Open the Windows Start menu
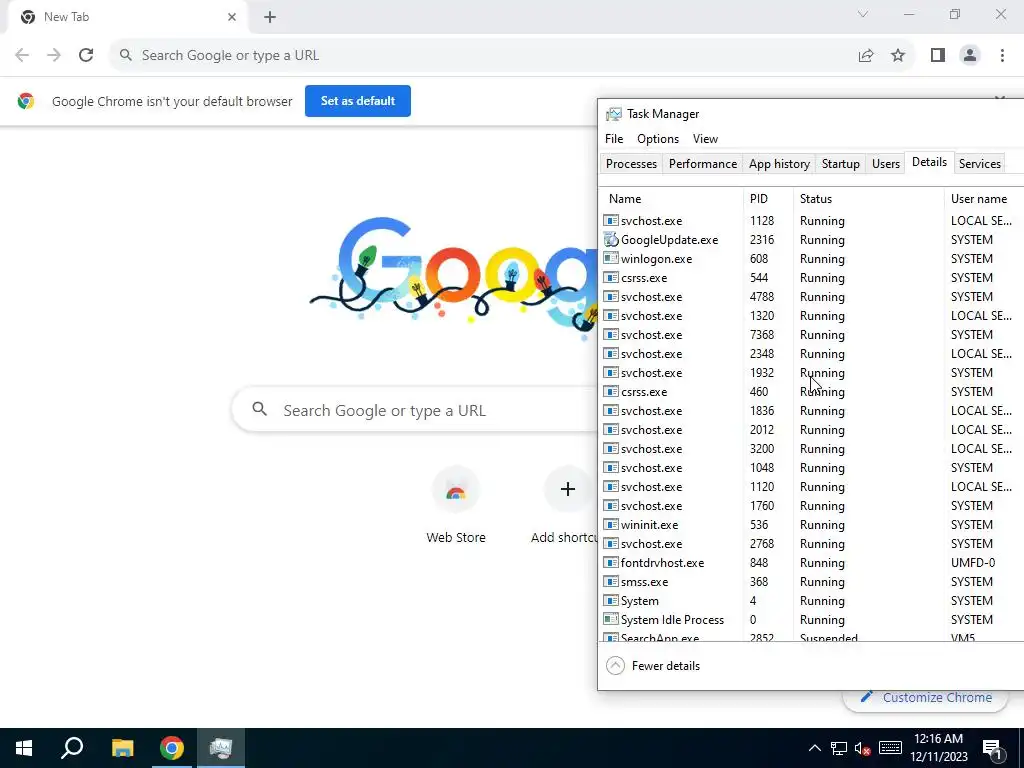The image size is (1024, 768). [24, 748]
